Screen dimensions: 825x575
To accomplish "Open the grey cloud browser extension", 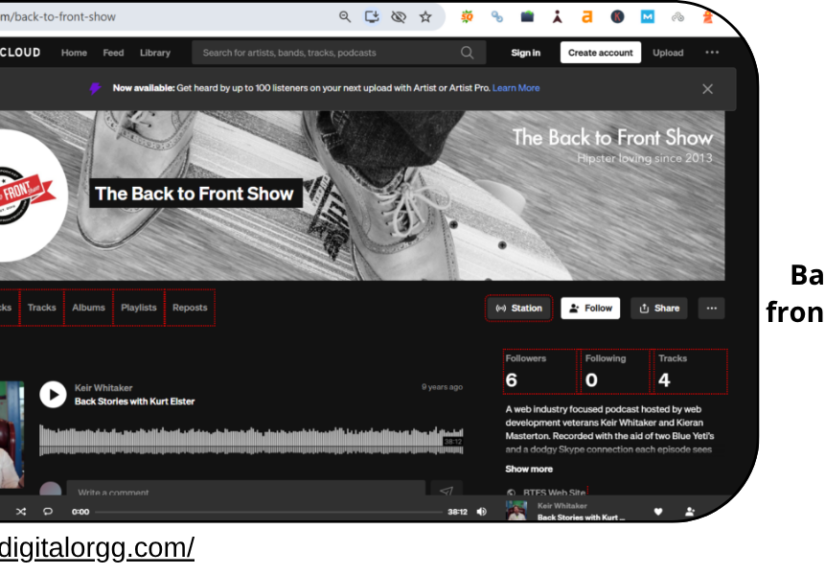I will tap(678, 17).
